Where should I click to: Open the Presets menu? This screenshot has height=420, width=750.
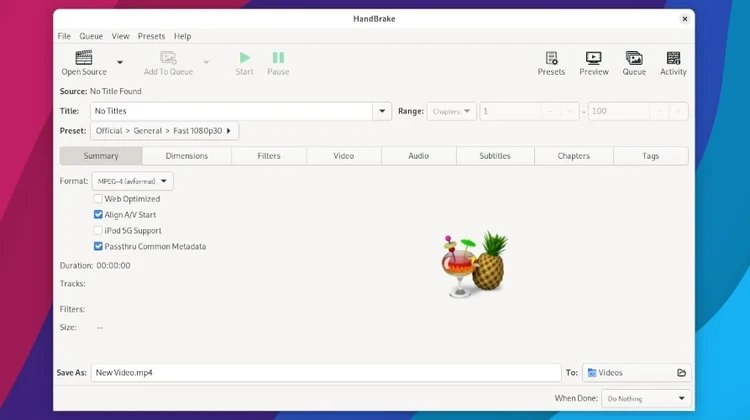click(151, 36)
